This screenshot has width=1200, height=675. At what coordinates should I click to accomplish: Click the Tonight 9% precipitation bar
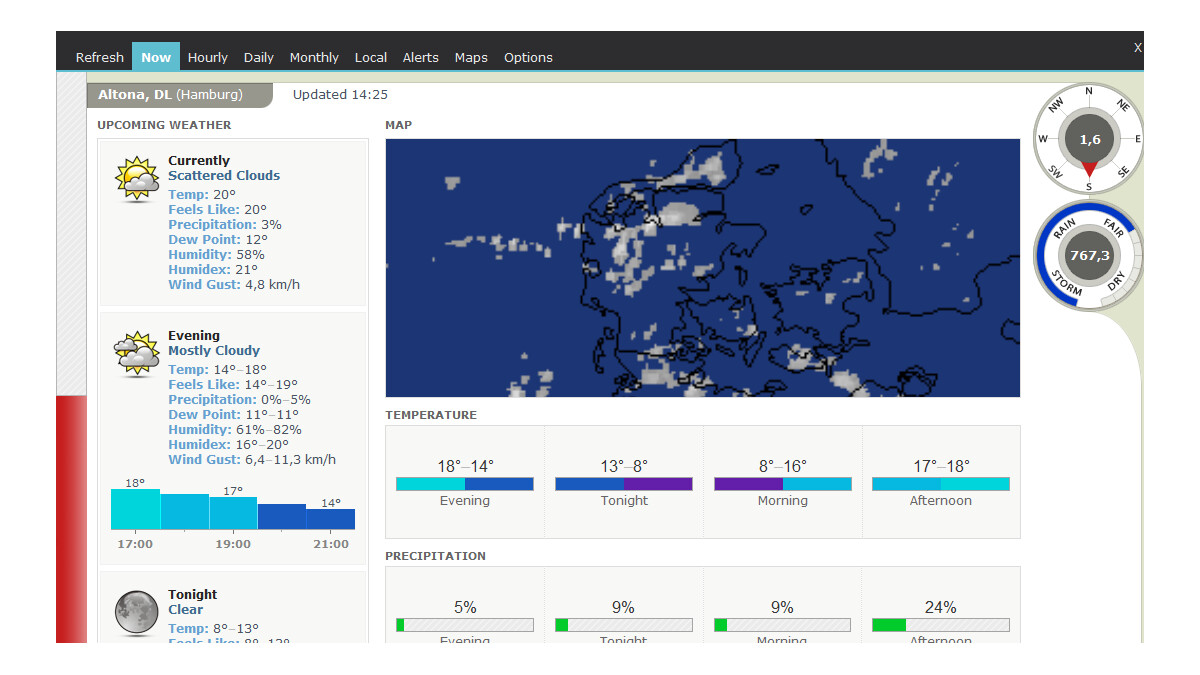point(624,625)
